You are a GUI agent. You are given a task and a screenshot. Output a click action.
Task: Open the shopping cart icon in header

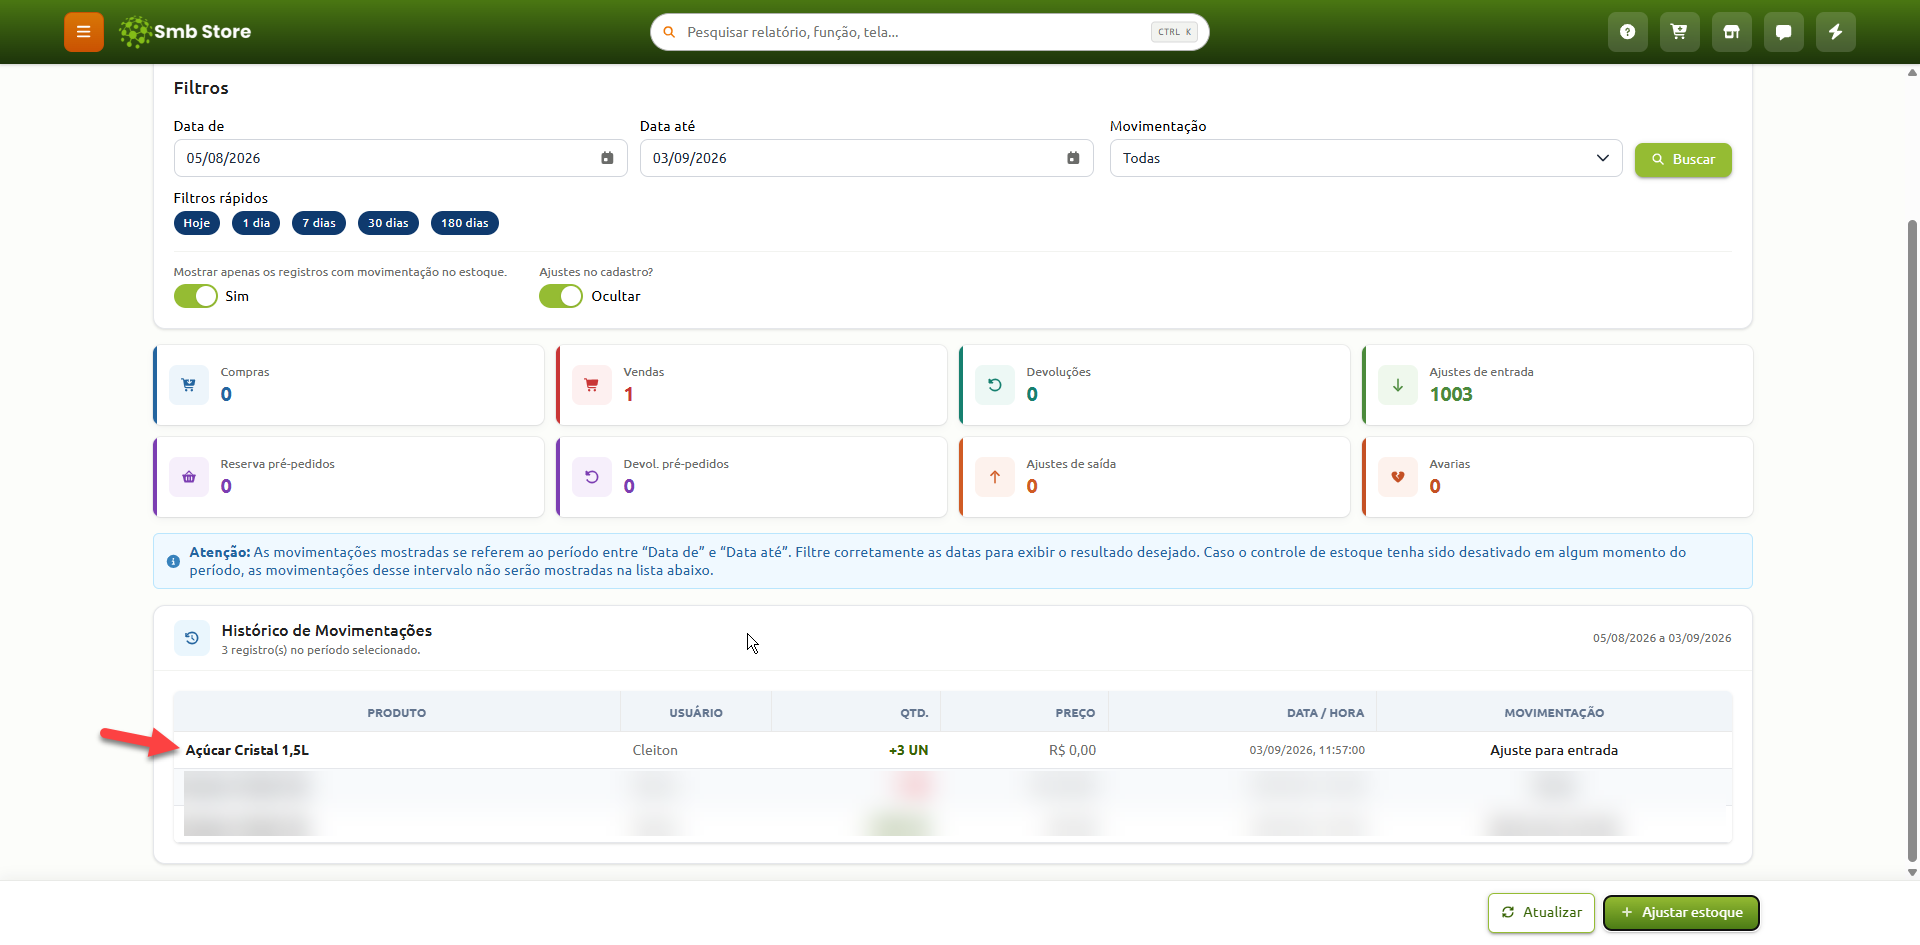1680,32
